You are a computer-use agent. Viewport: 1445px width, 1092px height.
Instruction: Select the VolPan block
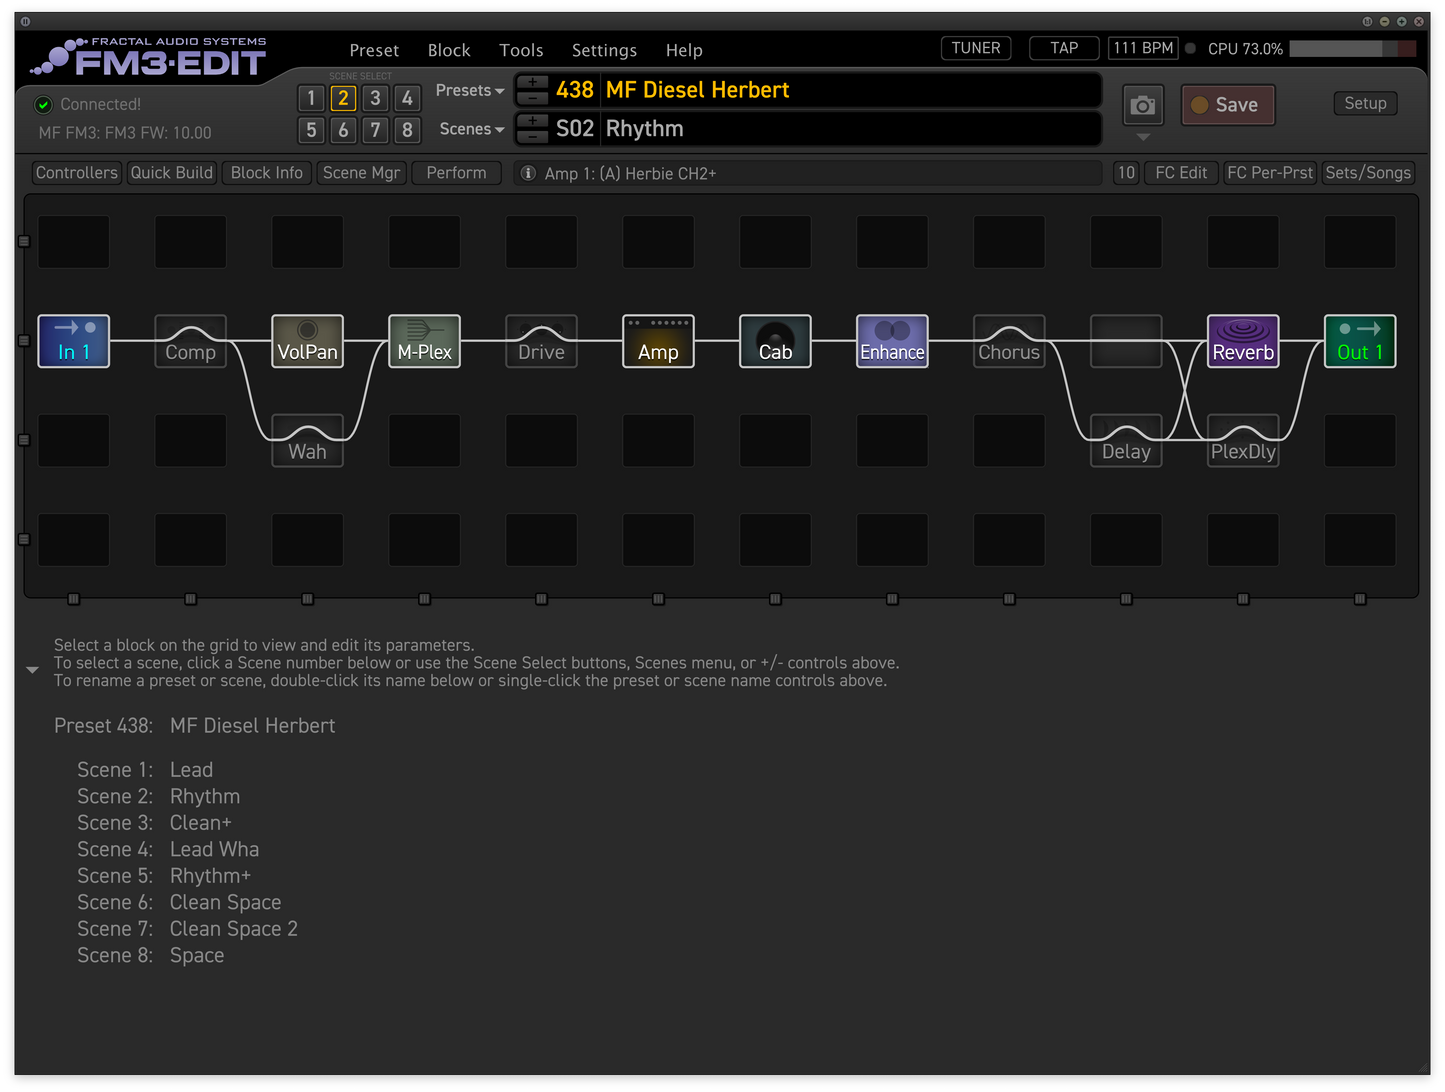307,341
